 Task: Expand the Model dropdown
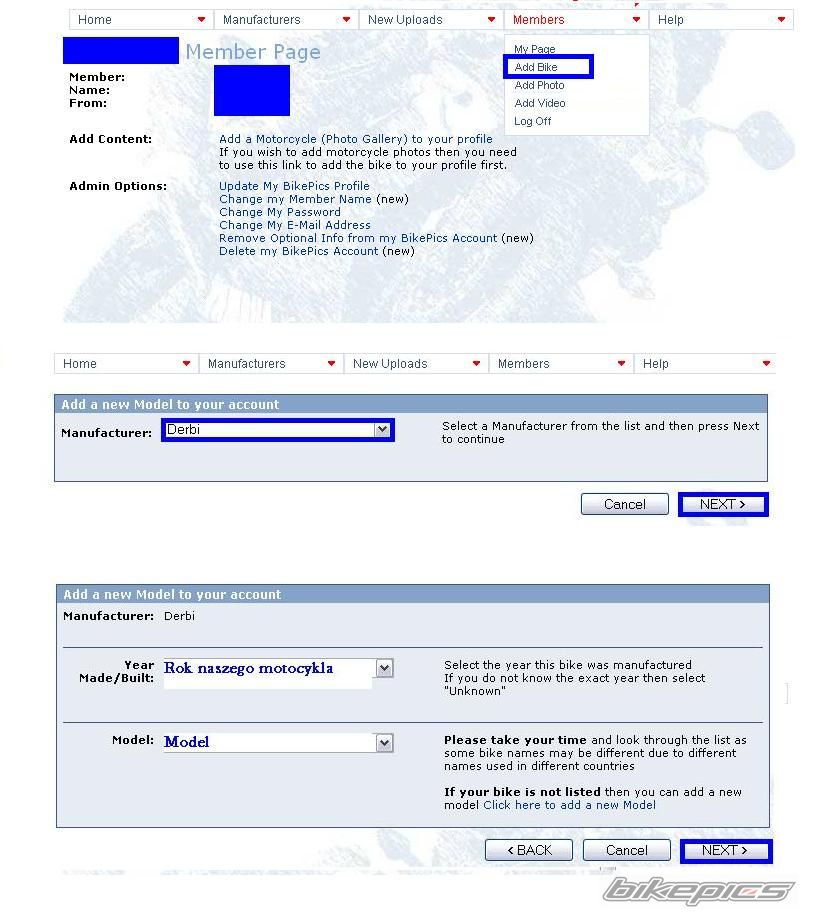point(384,743)
